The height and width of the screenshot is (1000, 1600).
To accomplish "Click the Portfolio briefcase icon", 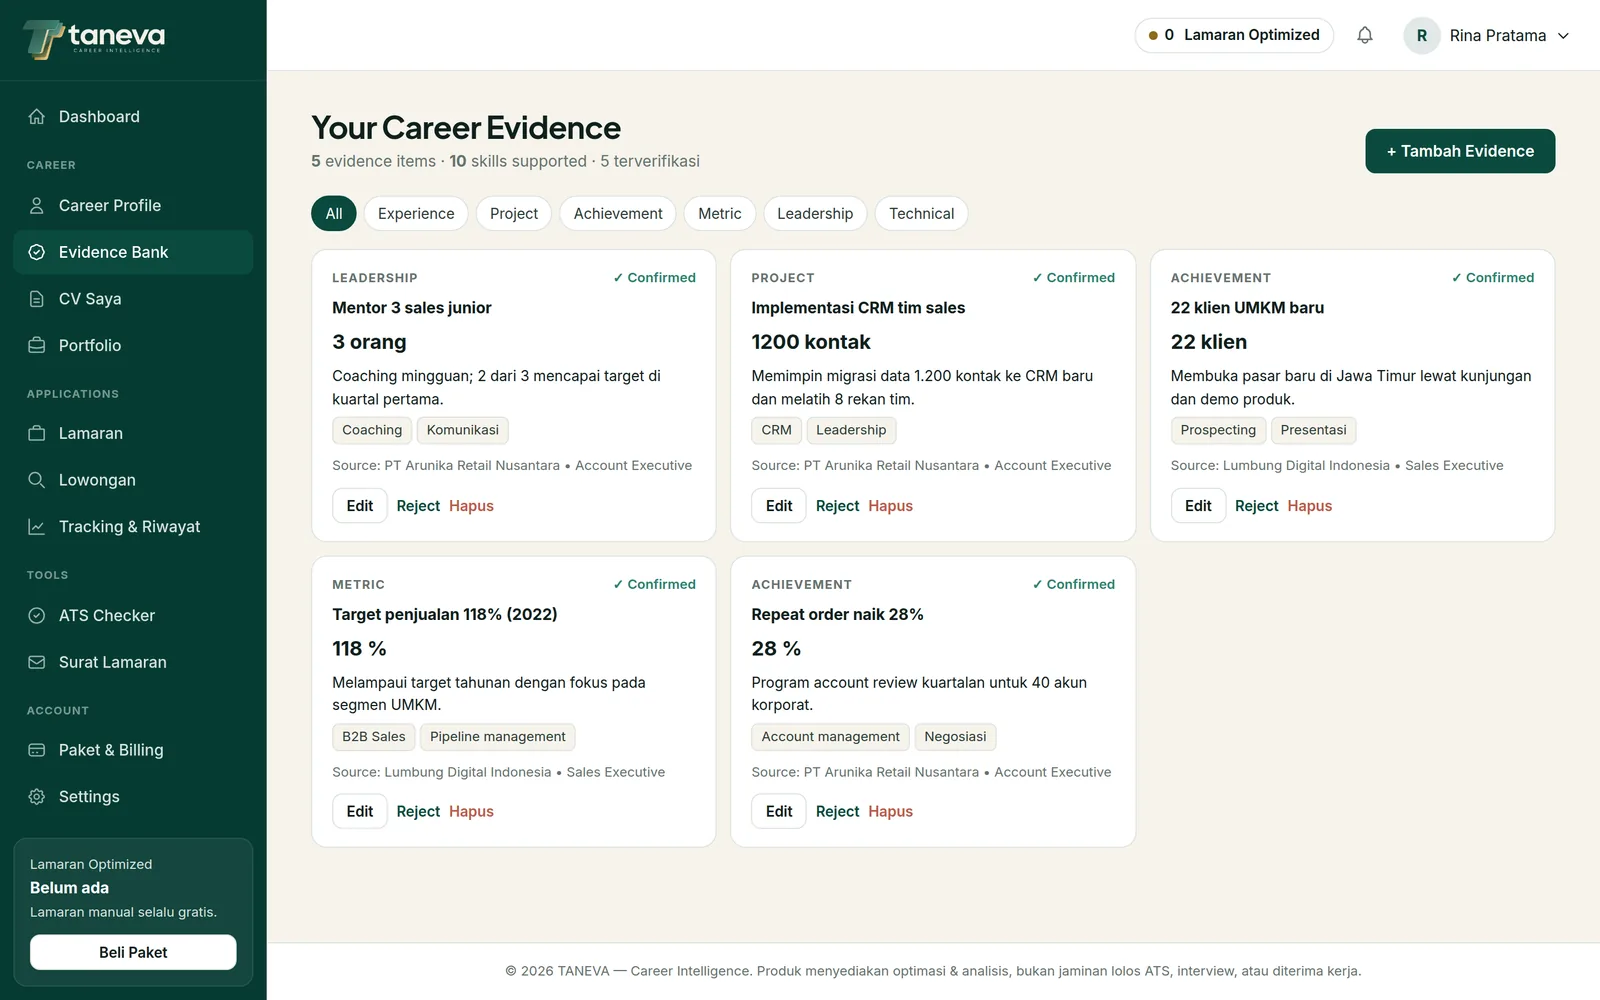I will [37, 345].
